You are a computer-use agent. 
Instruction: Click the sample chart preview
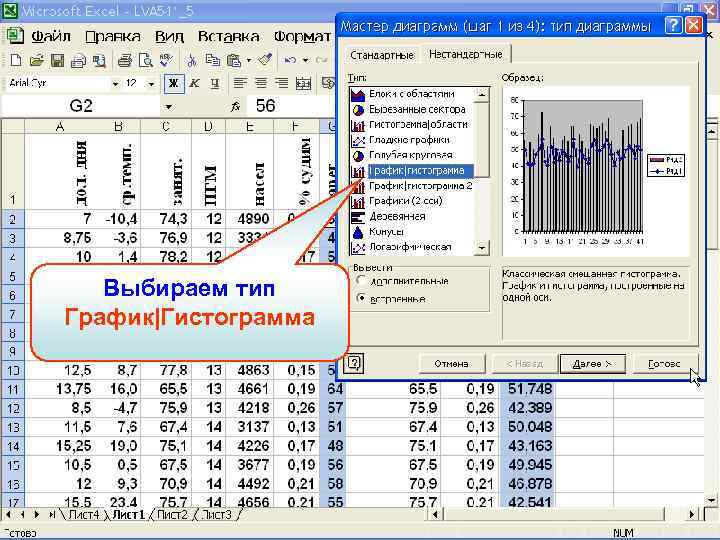tap(596, 171)
